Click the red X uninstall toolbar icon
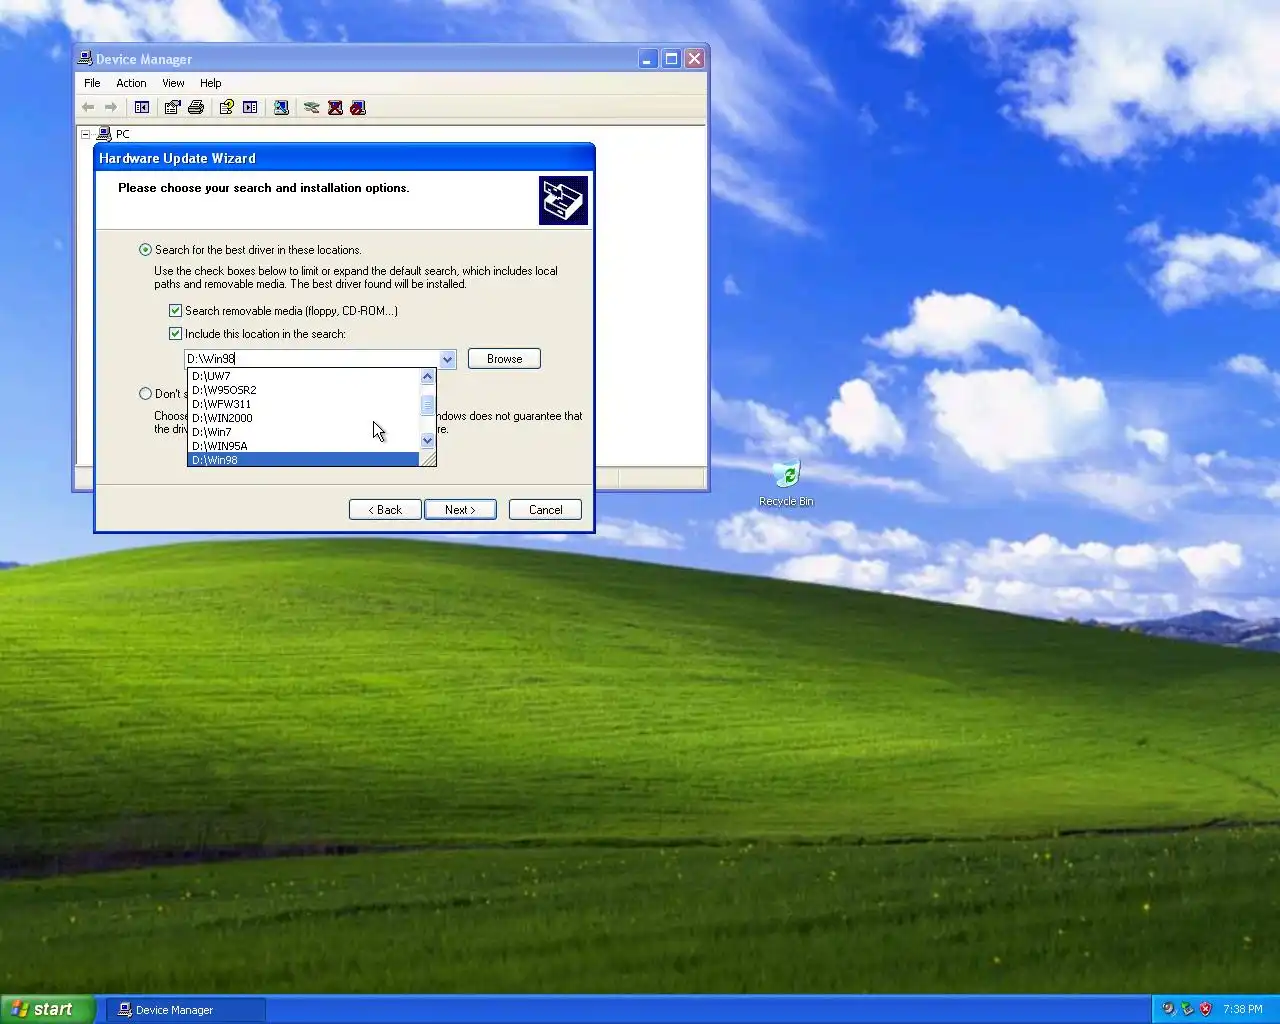The image size is (1280, 1024). pyautogui.click(x=335, y=108)
